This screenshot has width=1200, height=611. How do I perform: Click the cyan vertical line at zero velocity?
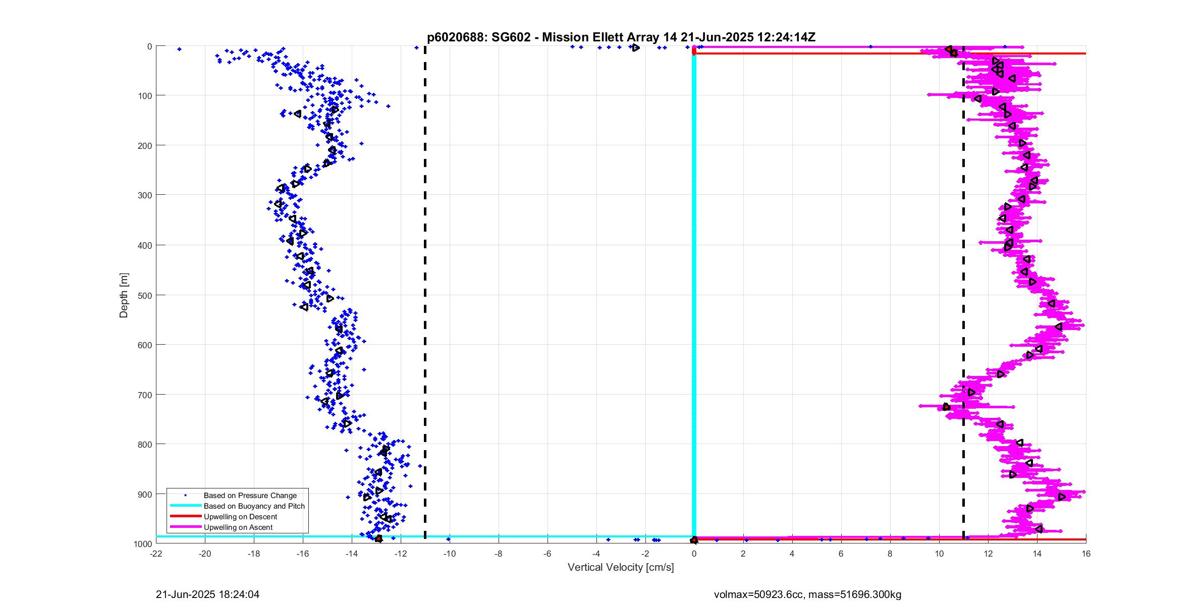694,293
